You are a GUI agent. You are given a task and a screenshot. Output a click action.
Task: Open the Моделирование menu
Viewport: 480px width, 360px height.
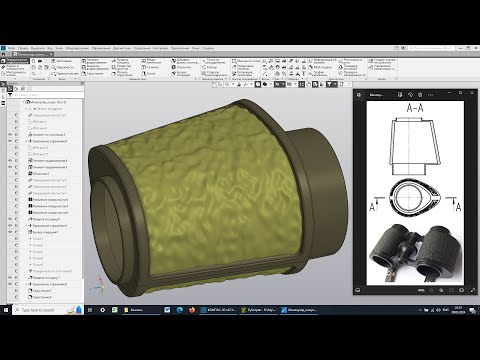pyautogui.click(x=77, y=48)
